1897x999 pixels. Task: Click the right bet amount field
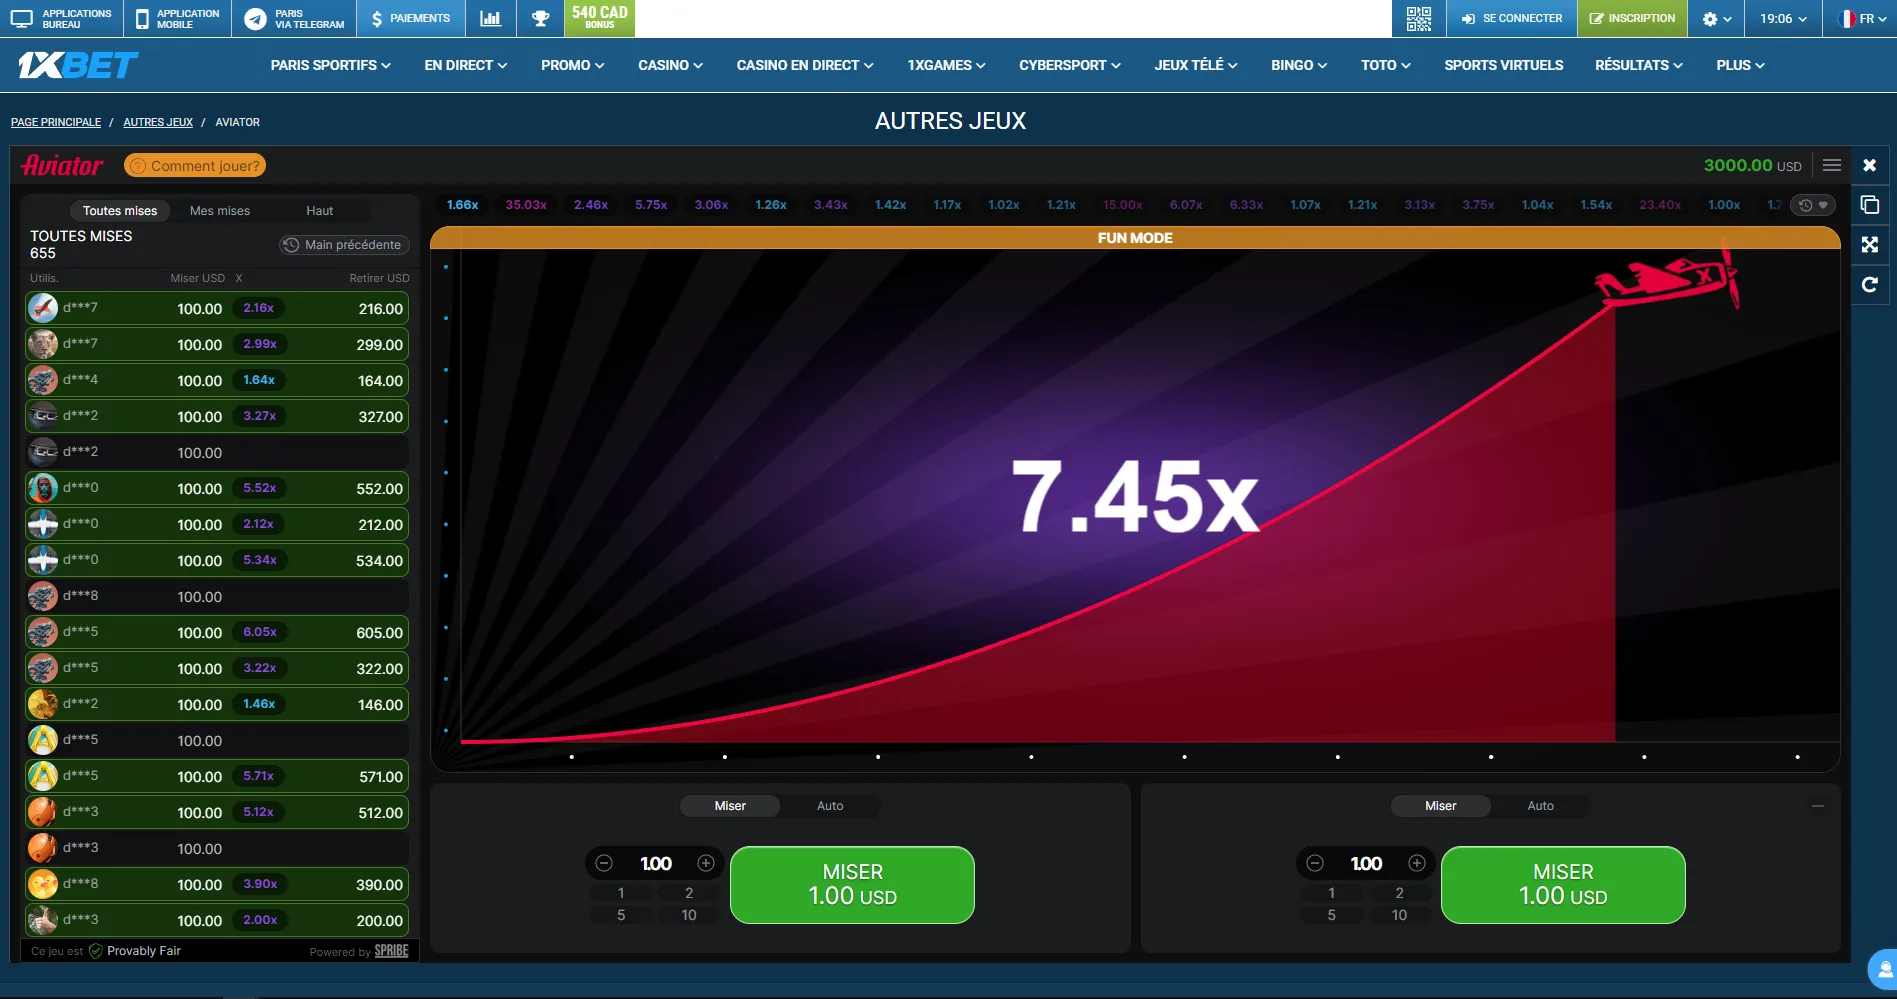tap(1366, 863)
